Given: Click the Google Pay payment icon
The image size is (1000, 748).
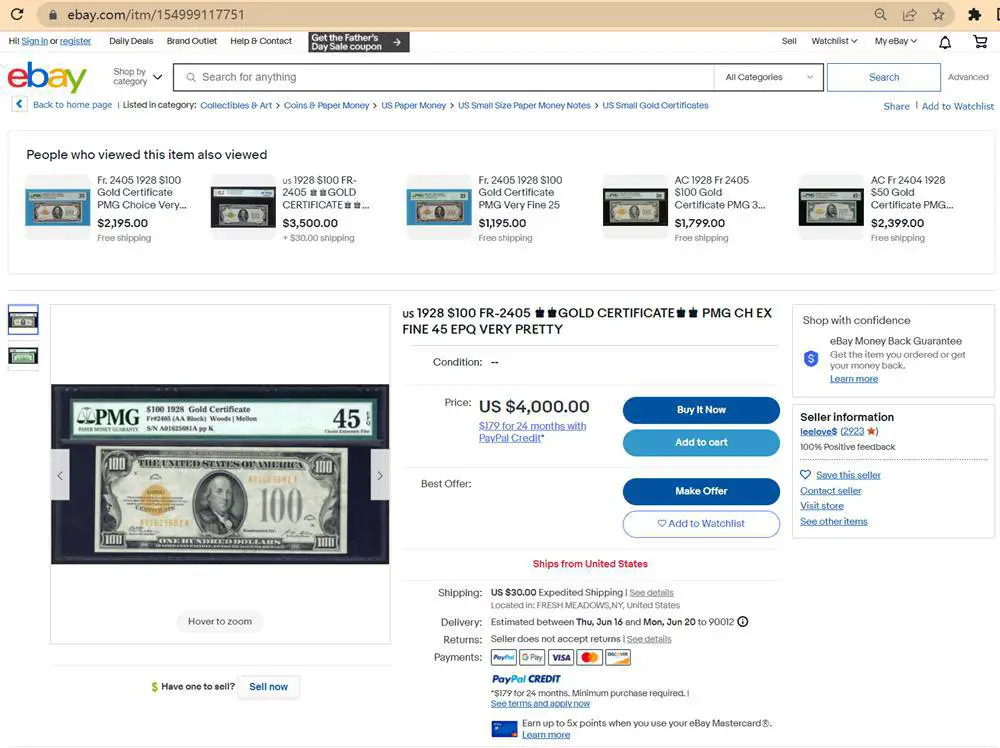Looking at the screenshot, I should (532, 657).
